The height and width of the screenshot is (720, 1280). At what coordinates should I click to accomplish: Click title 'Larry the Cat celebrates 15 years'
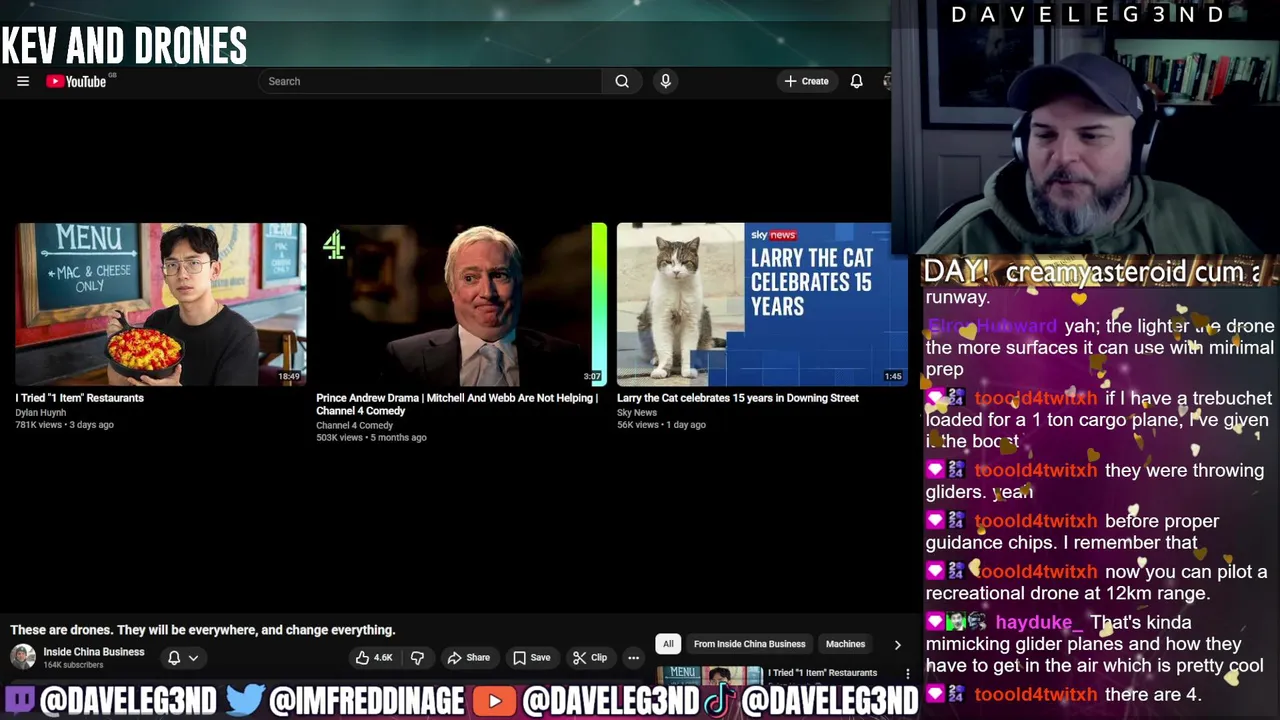point(737,398)
